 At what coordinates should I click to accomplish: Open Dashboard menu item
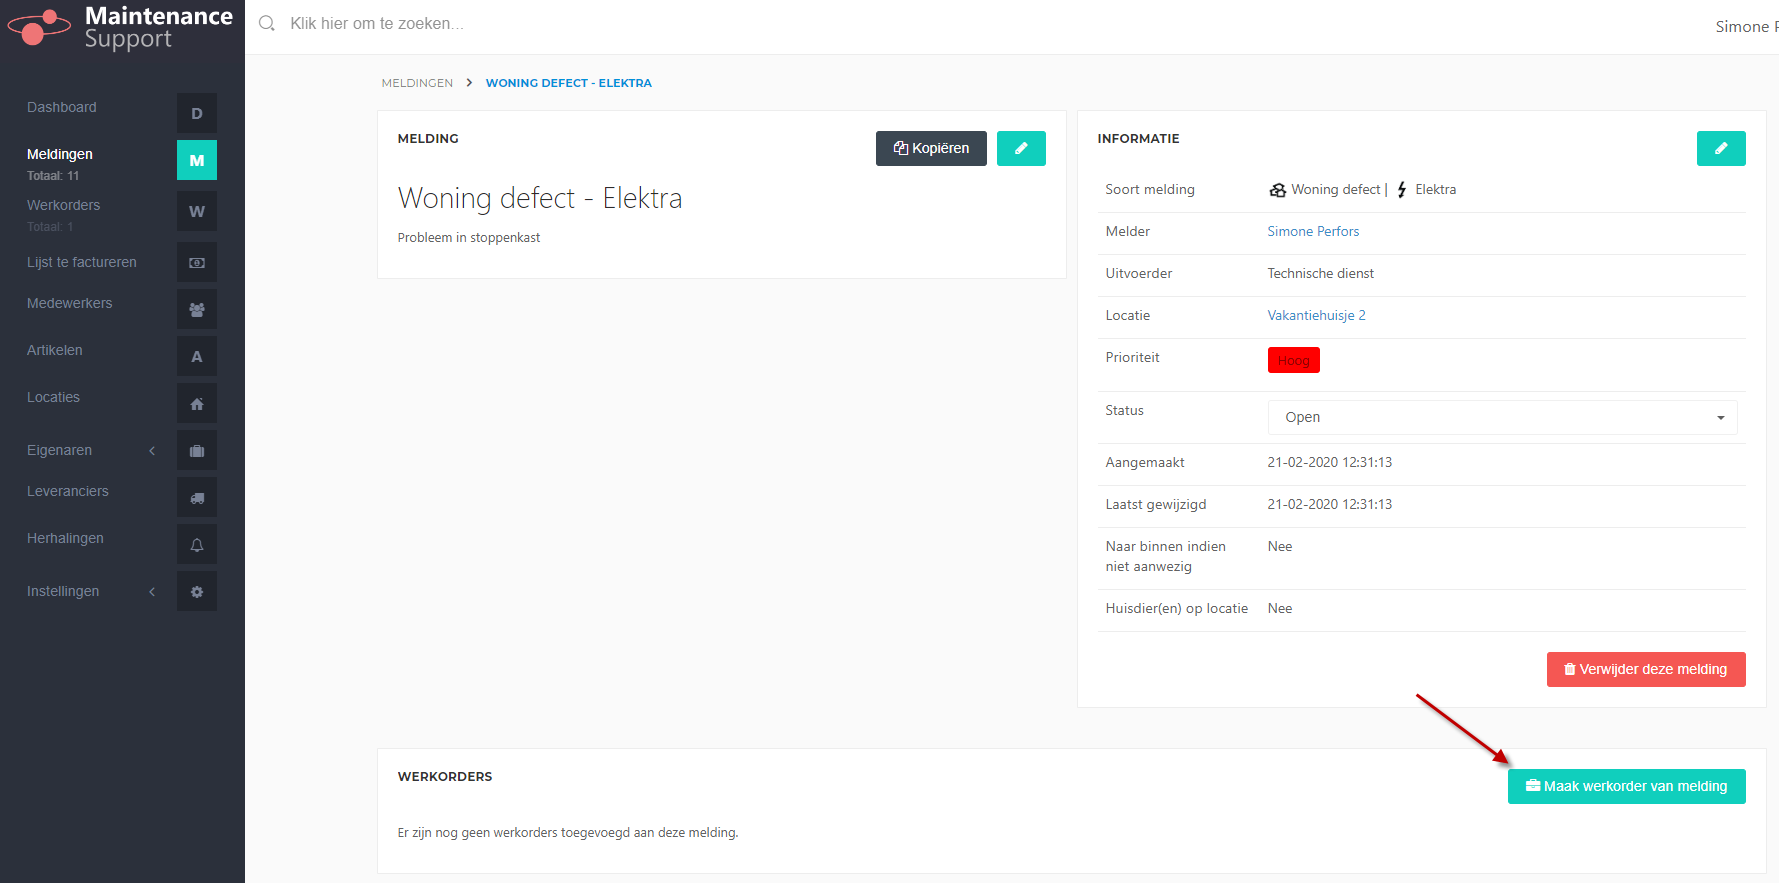click(62, 107)
